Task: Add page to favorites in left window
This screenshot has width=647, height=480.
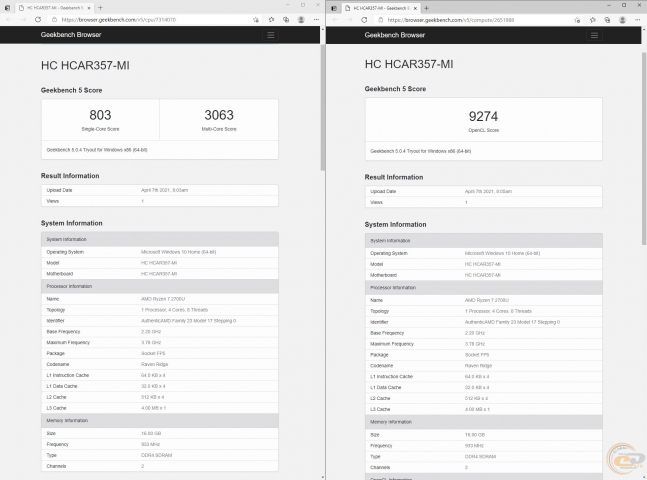Action: pyautogui.click(x=256, y=19)
